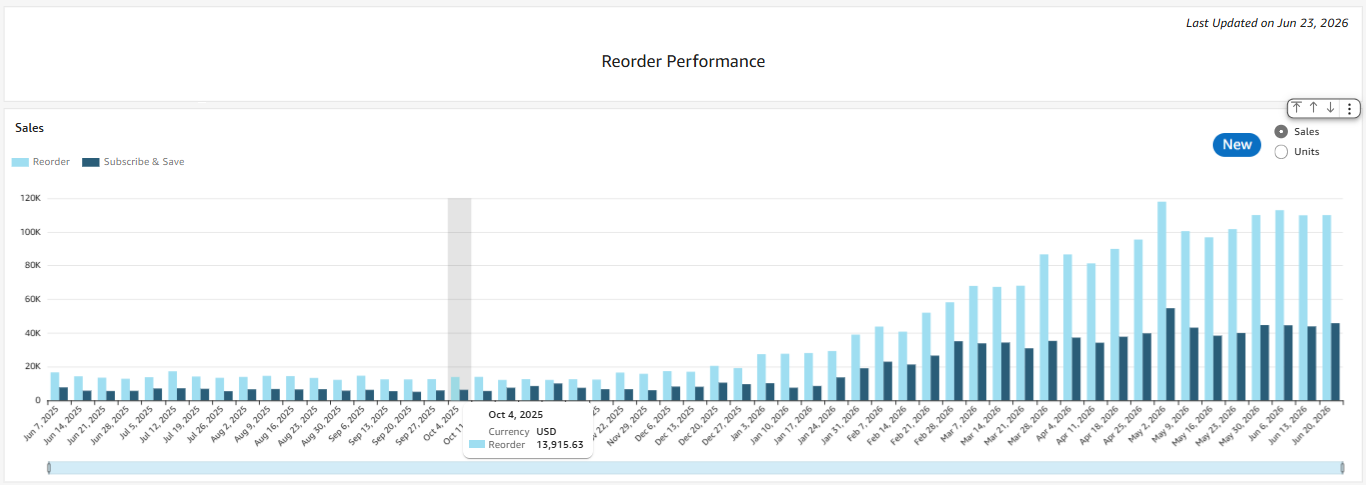Click the move down arrow icon
The image size is (1366, 485).
pyautogui.click(x=1331, y=108)
